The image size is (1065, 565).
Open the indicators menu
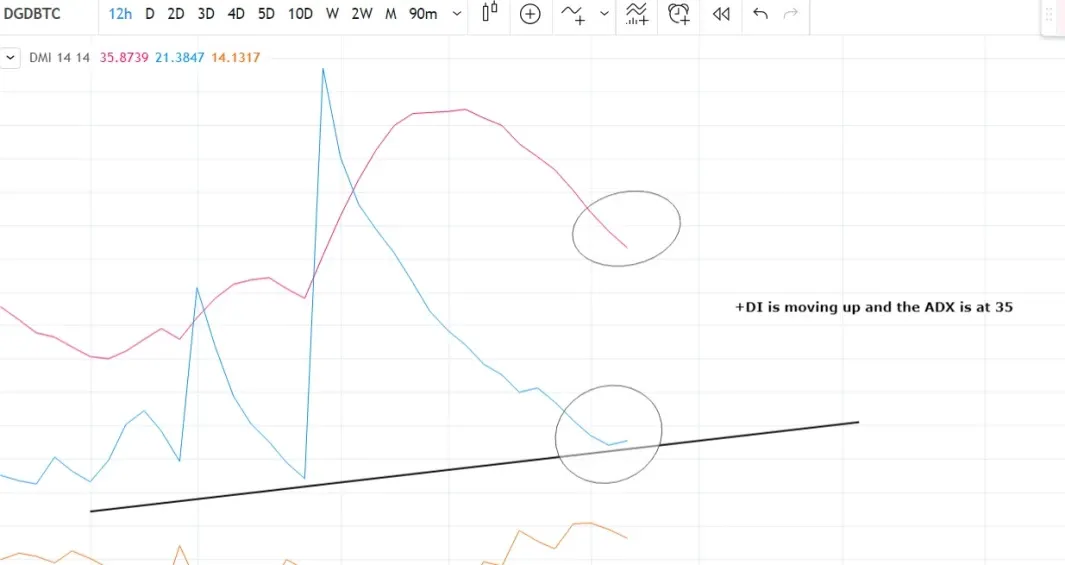[x=573, y=14]
